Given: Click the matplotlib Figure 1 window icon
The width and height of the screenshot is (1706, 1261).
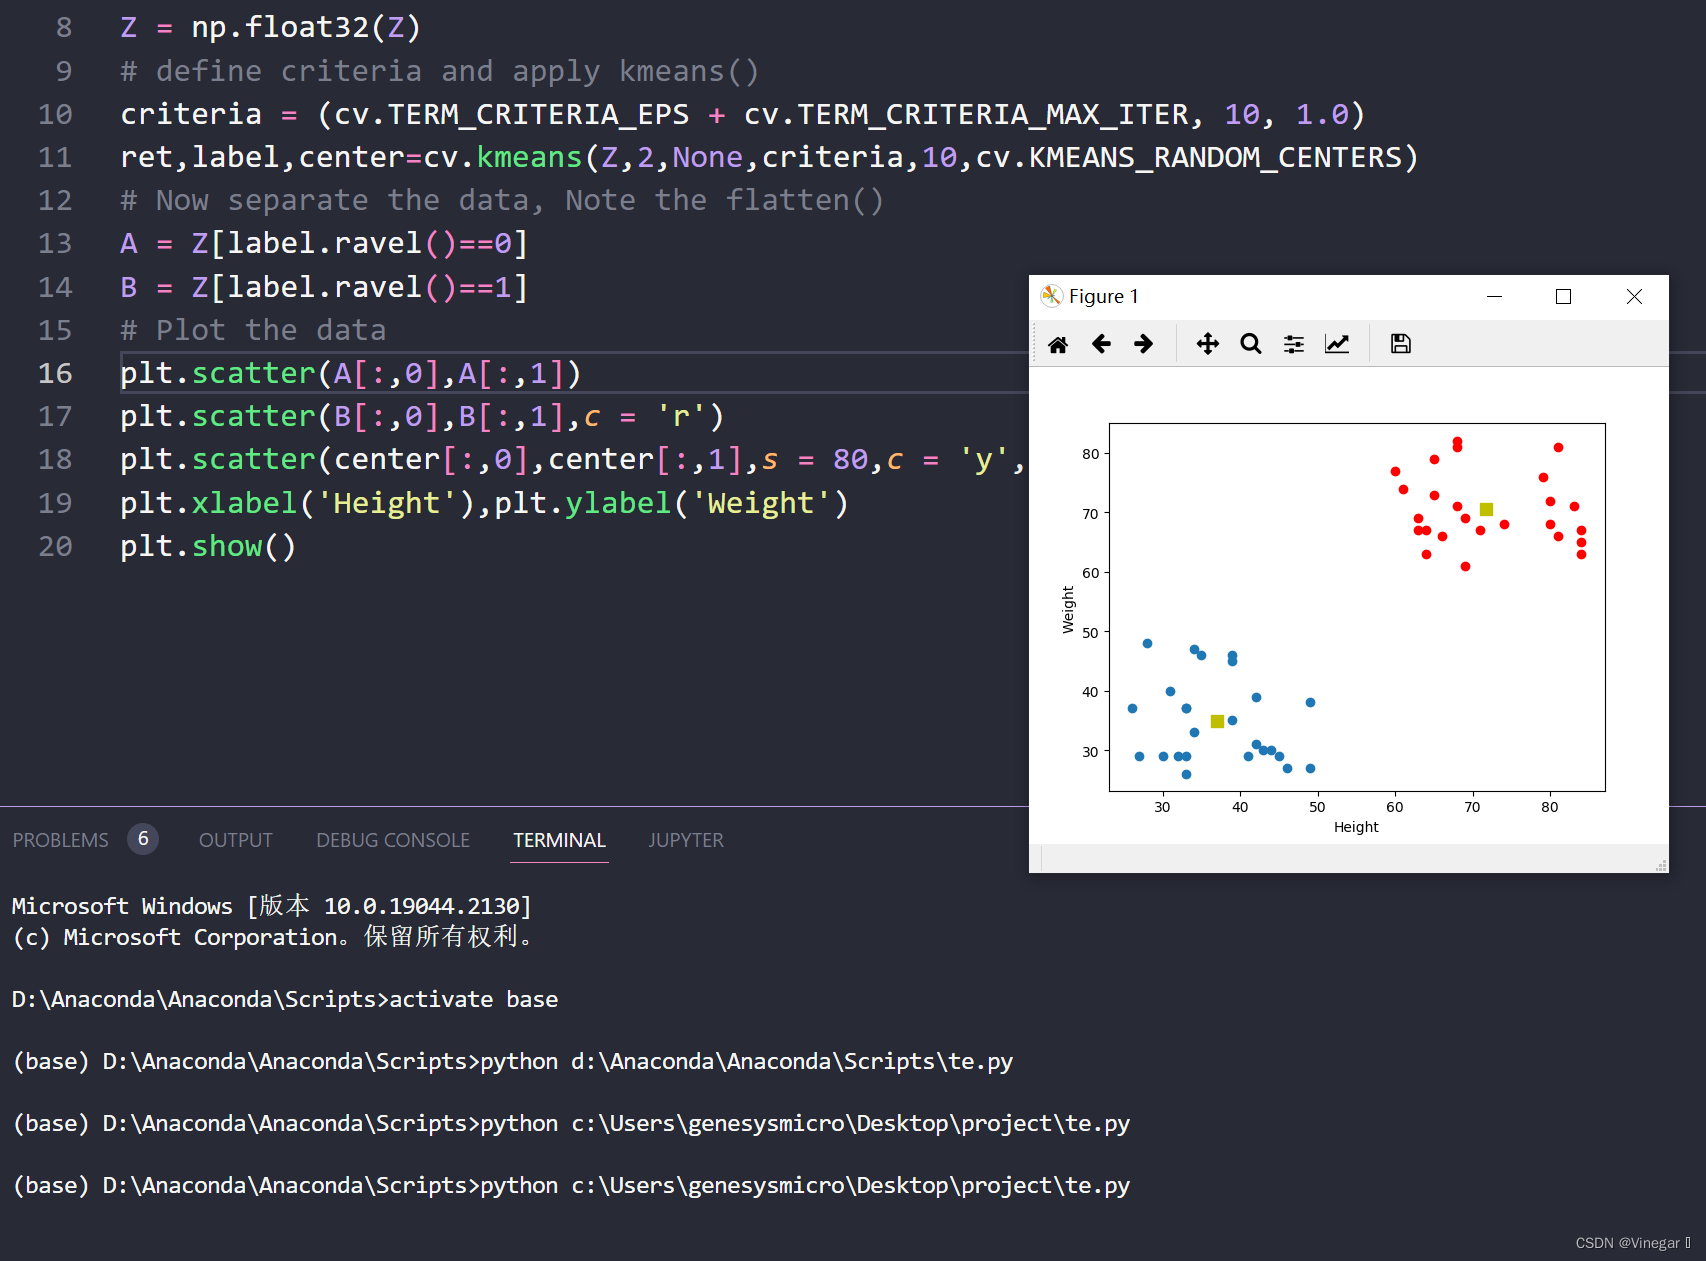Looking at the screenshot, I should 1051,296.
